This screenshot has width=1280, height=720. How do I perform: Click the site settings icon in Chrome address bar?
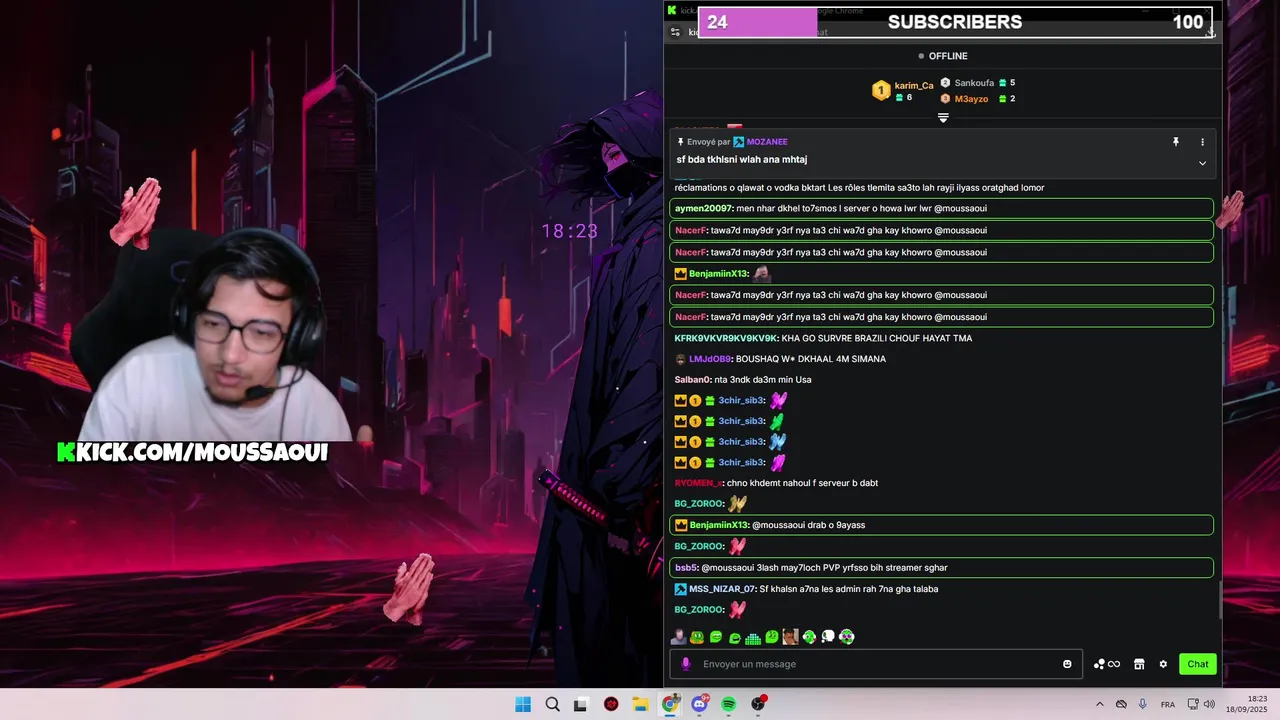(675, 32)
